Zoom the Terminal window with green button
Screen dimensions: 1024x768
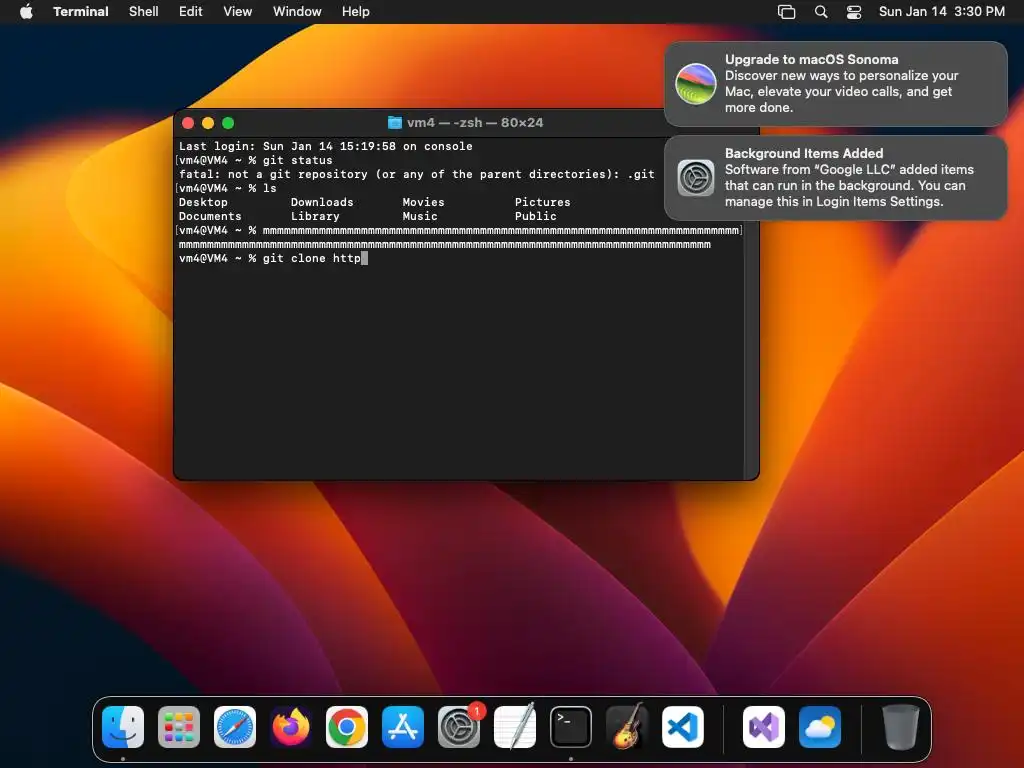(x=228, y=123)
